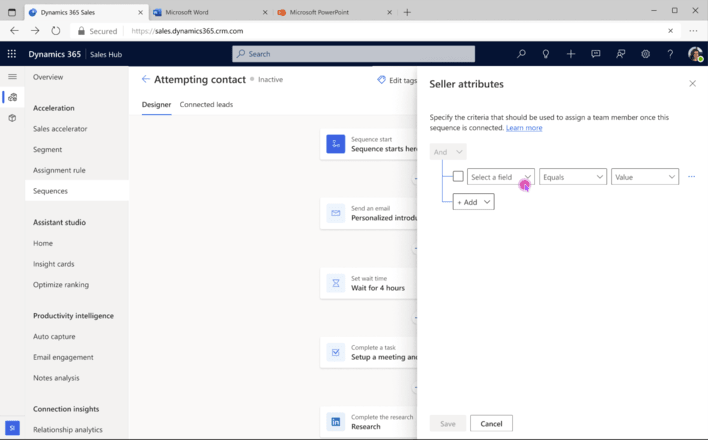This screenshot has width=708, height=440.
Task: Select the cube sidebar icon
Action: click(x=12, y=118)
